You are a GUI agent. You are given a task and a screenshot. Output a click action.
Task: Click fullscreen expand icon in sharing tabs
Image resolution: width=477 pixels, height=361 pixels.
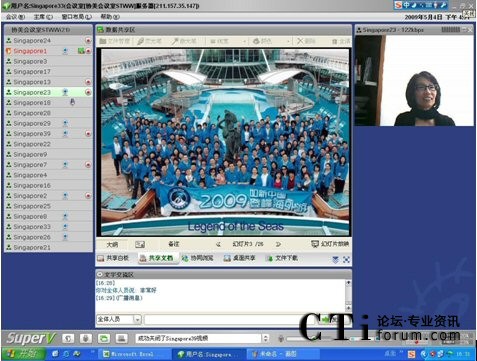(346, 260)
